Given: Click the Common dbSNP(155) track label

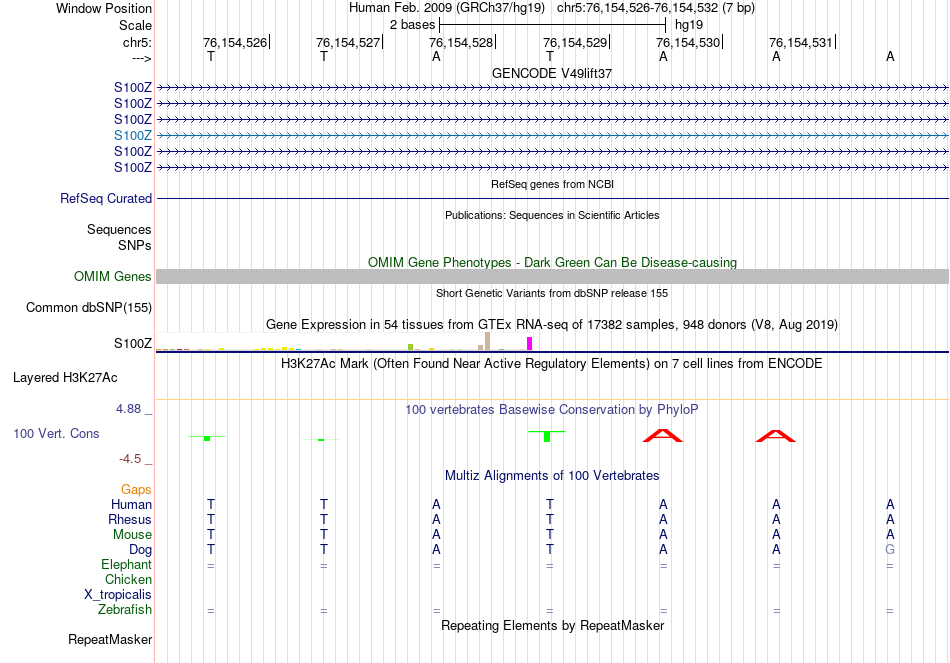Looking at the screenshot, I should coord(89,307).
